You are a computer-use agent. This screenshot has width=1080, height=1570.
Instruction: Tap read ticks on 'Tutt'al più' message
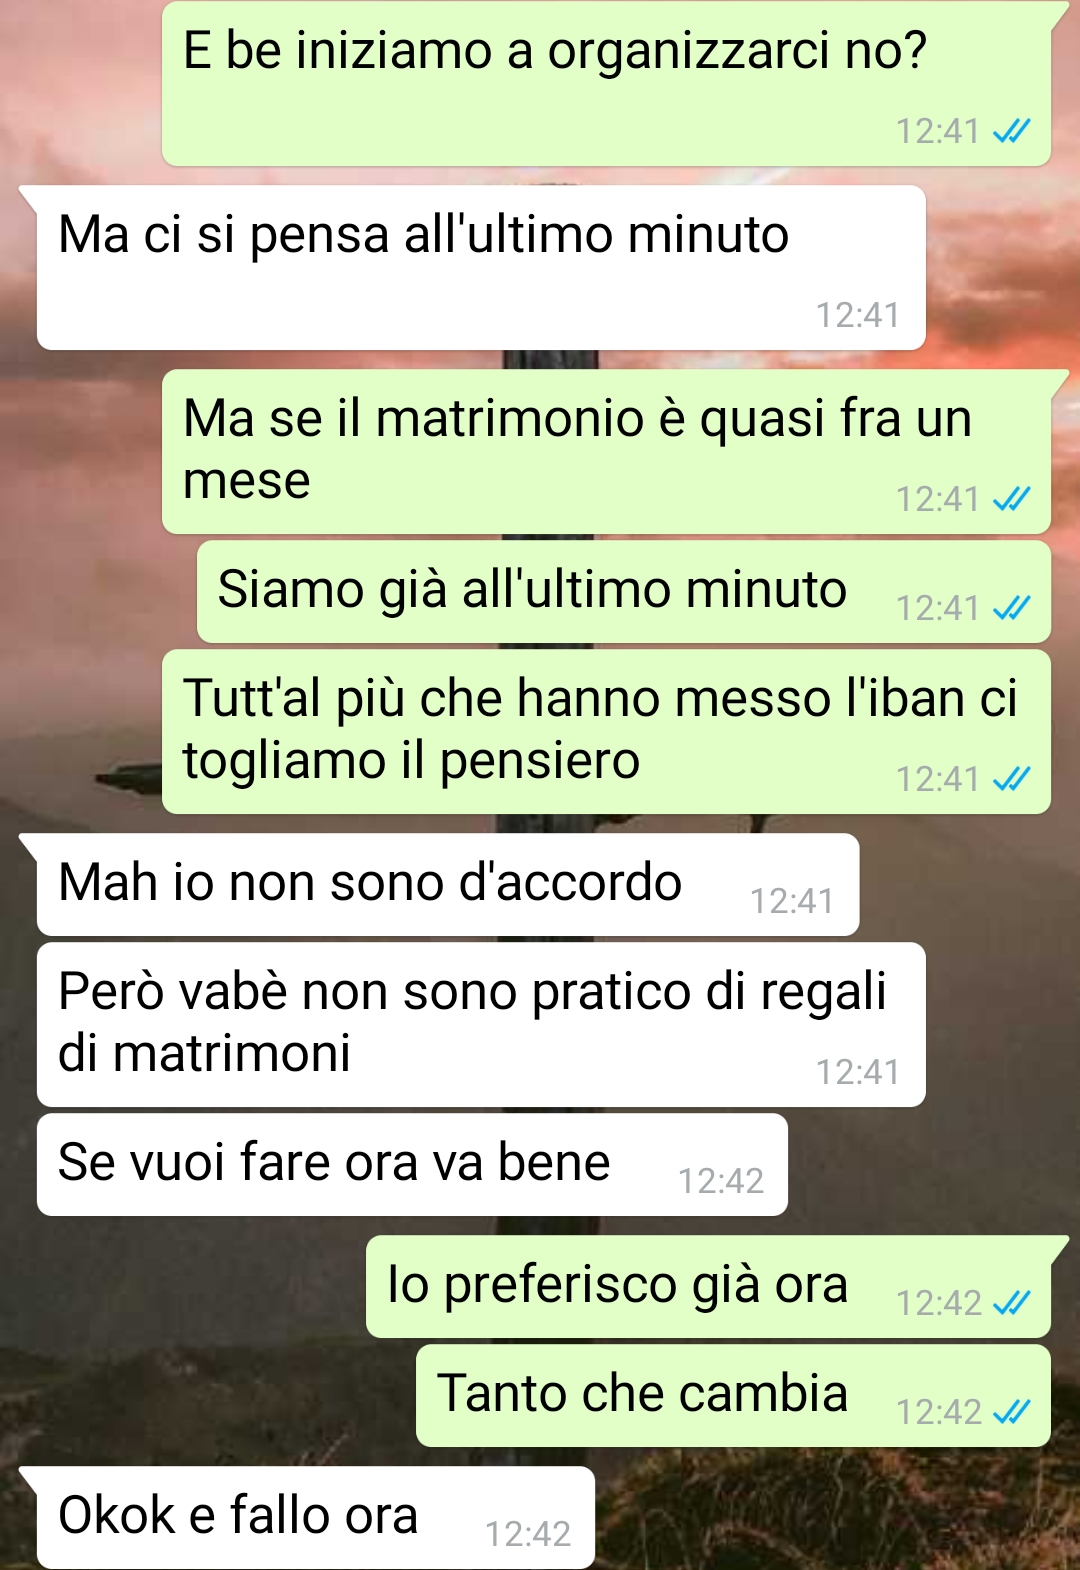pos(1011,778)
